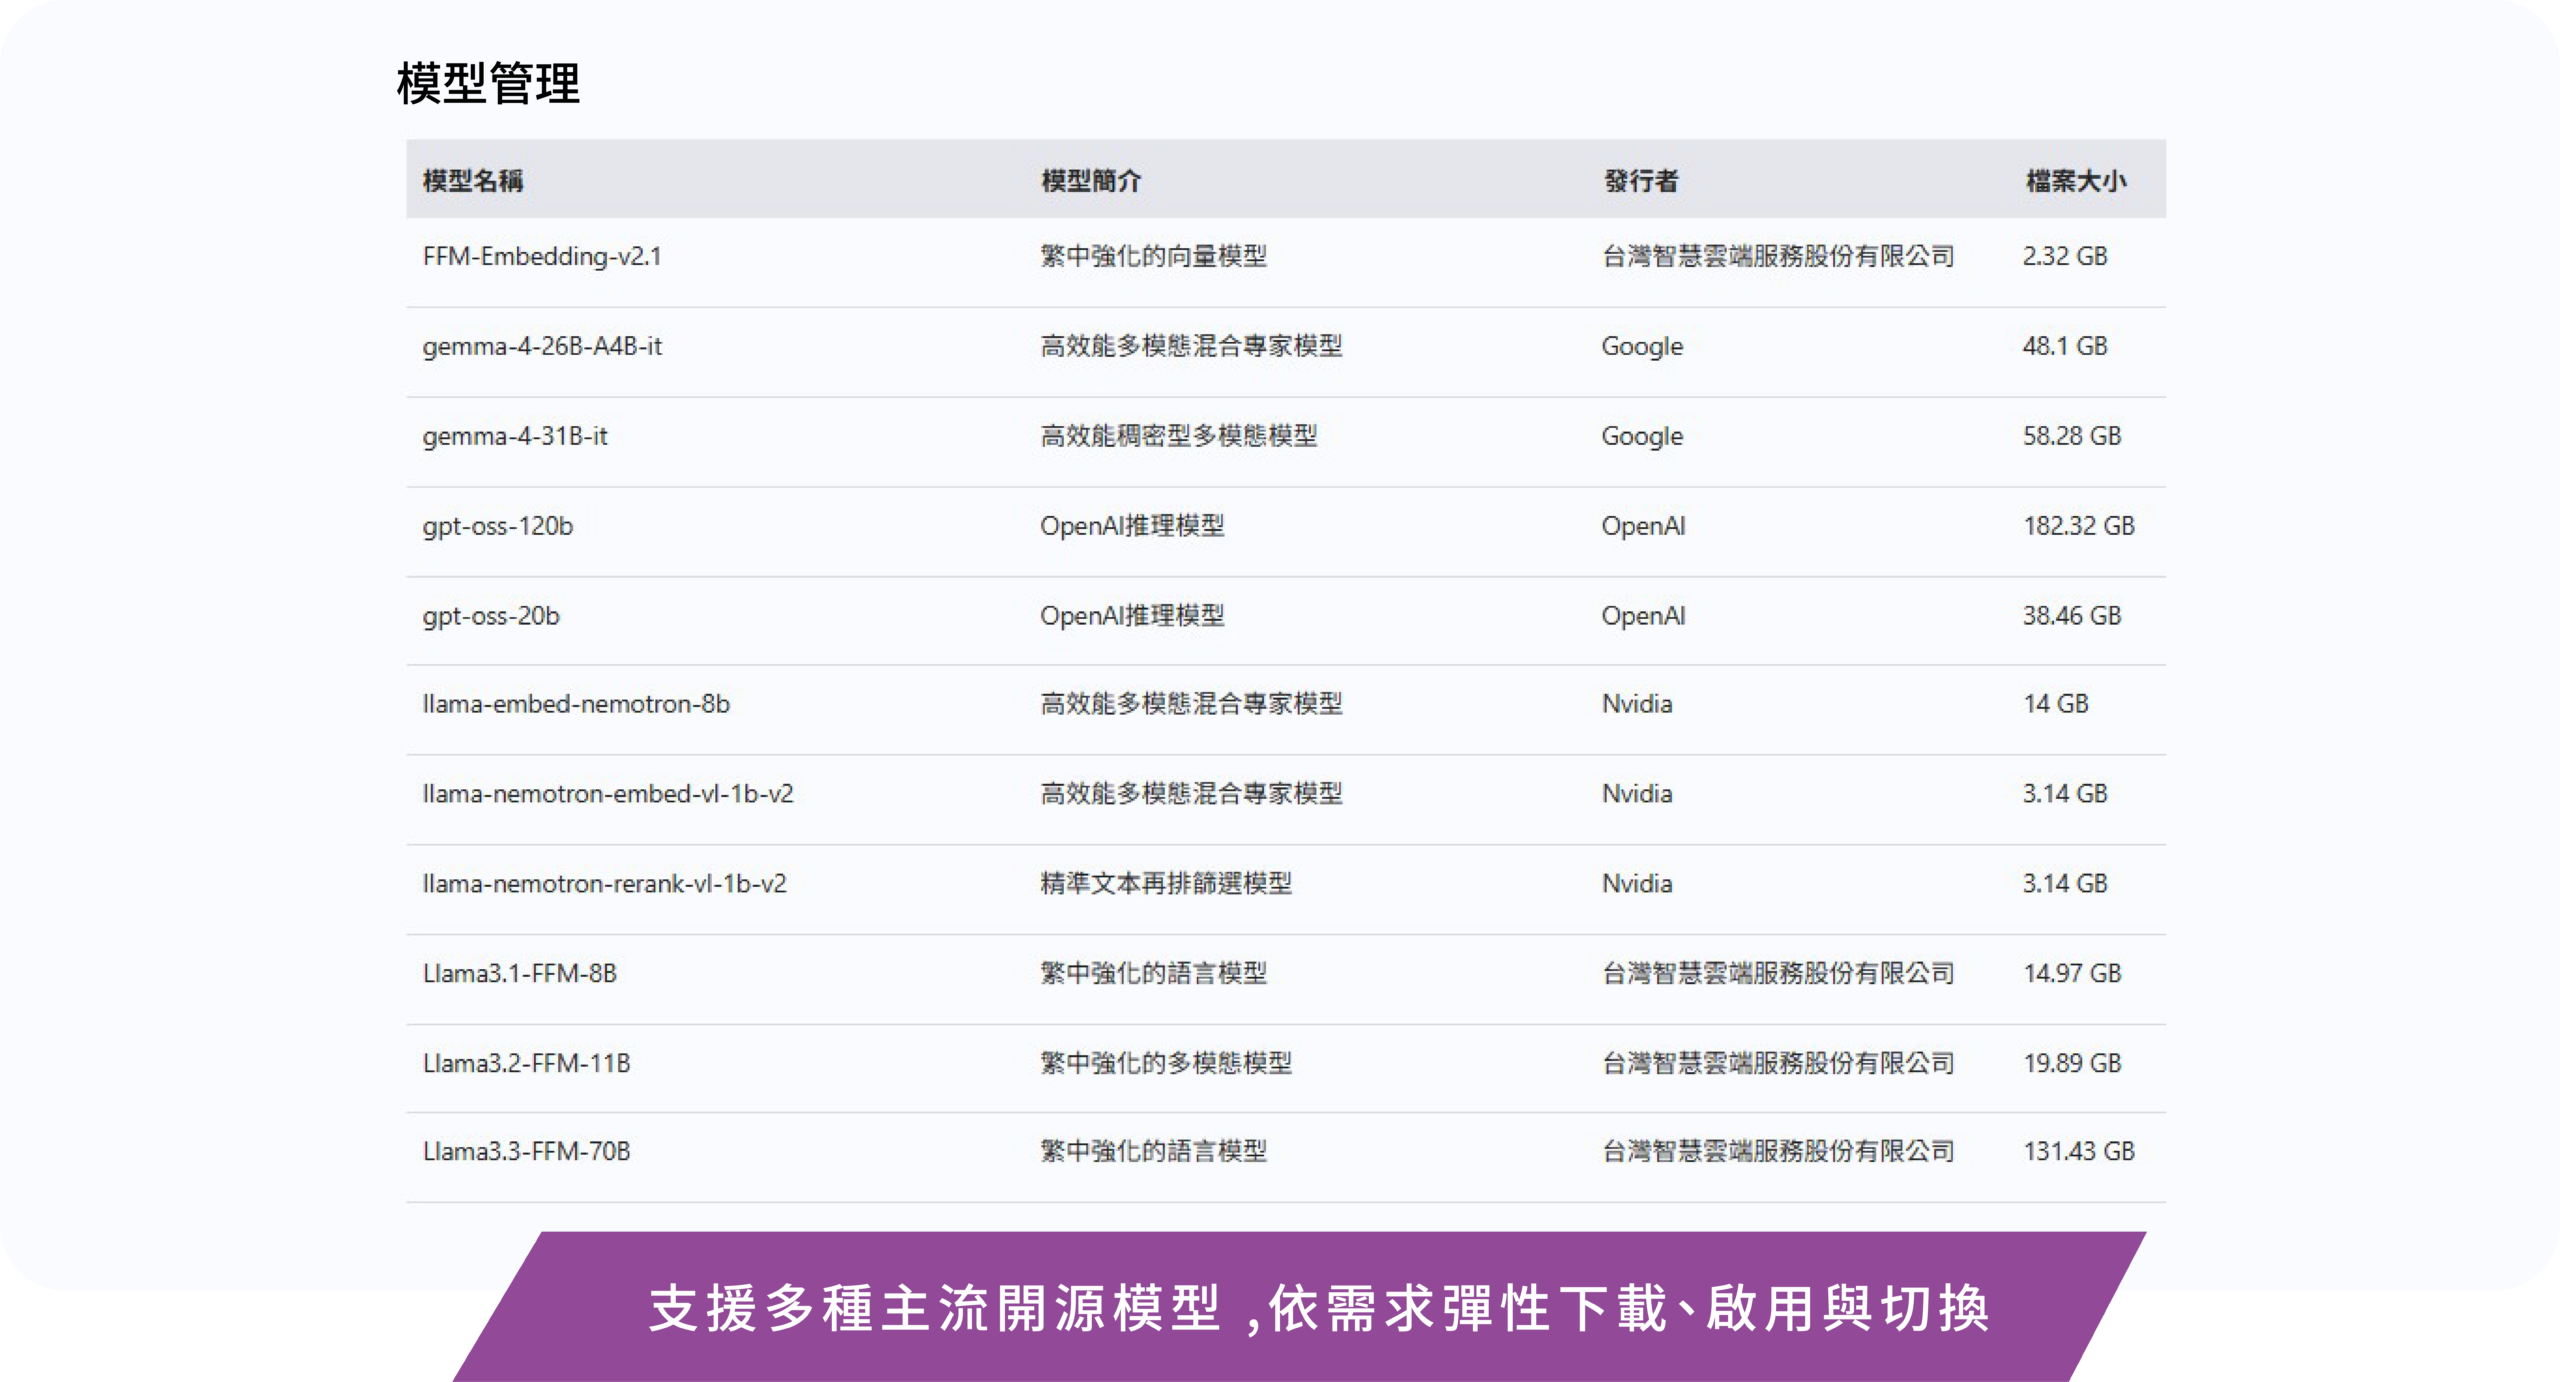Click Google publisher in gemma-4-31B-it row
This screenshot has height=1382, width=2560.
[x=1642, y=437]
